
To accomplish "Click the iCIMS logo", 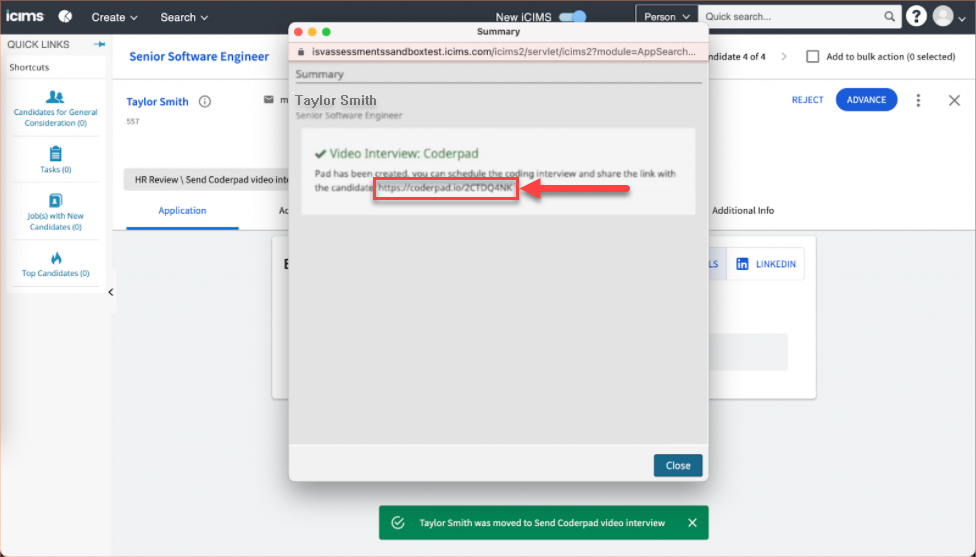I will click(x=25, y=17).
